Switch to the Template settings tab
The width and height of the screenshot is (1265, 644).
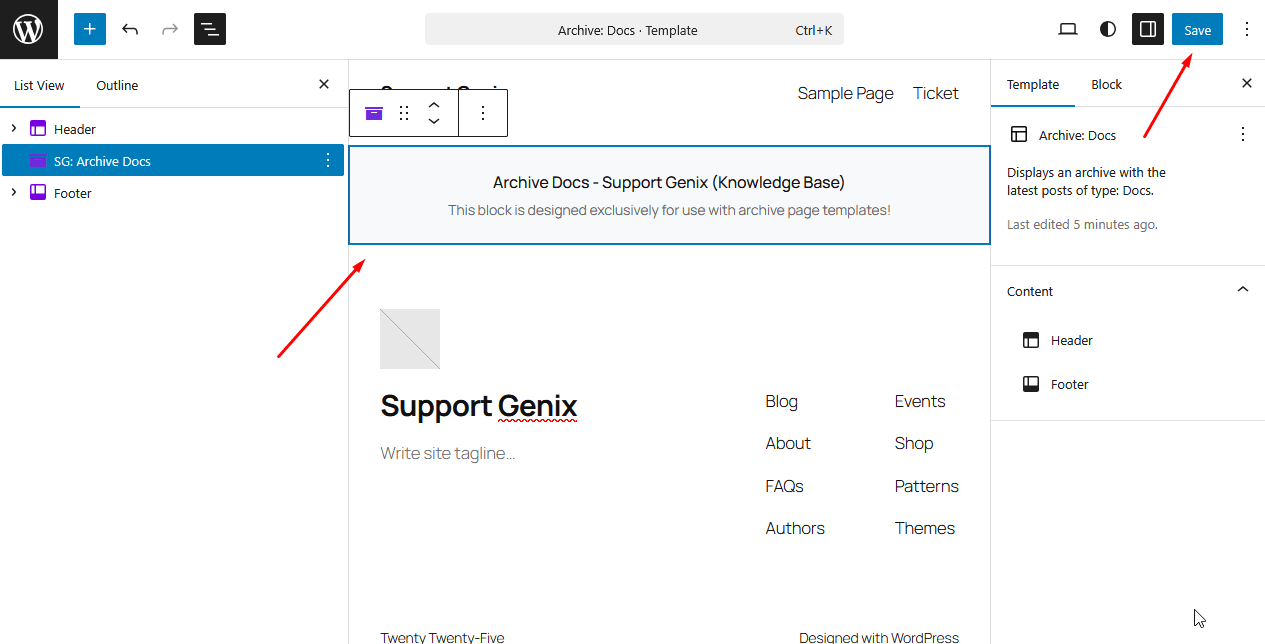tap(1033, 84)
